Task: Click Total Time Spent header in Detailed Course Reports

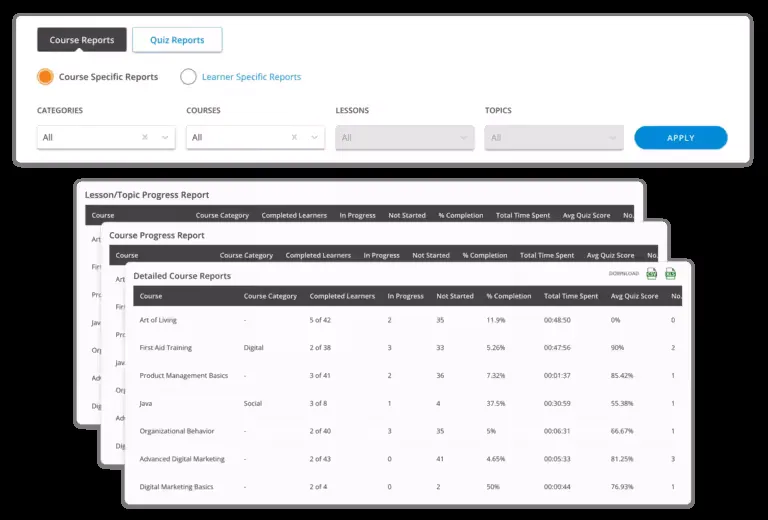Action: coord(571,296)
